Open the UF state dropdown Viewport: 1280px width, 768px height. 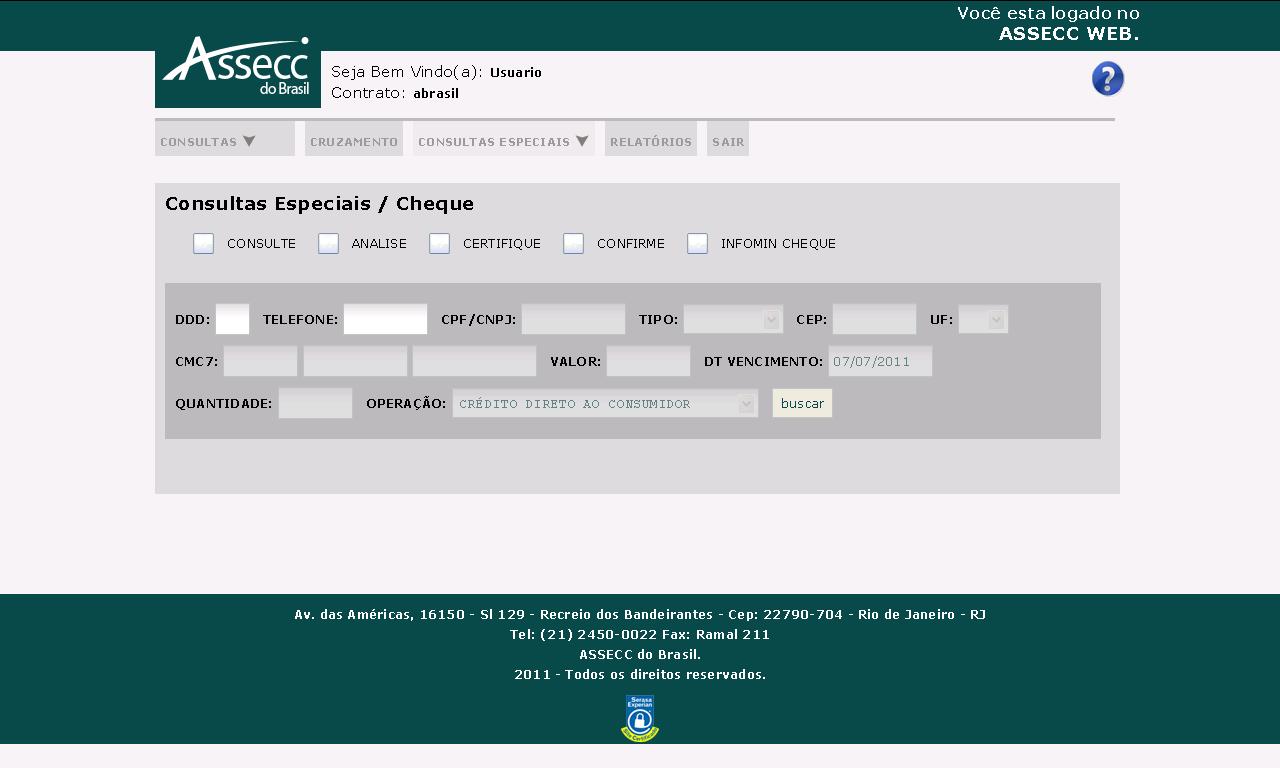[983, 319]
